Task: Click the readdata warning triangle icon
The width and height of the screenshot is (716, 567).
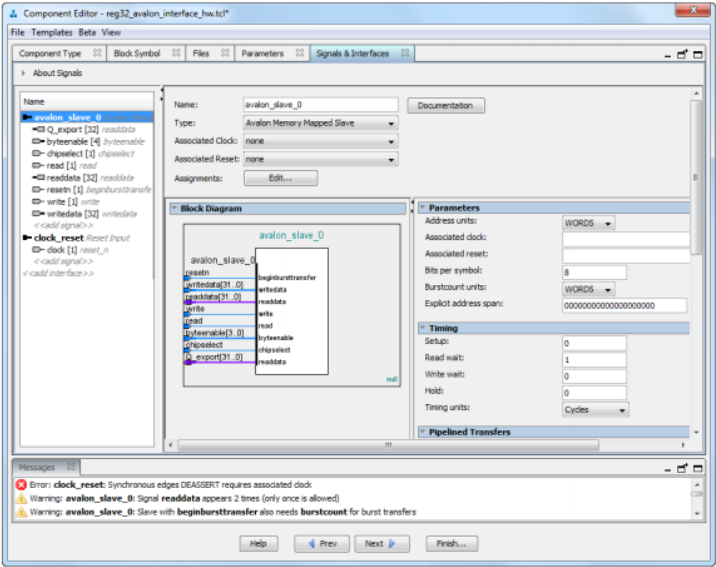Action: 21,499
